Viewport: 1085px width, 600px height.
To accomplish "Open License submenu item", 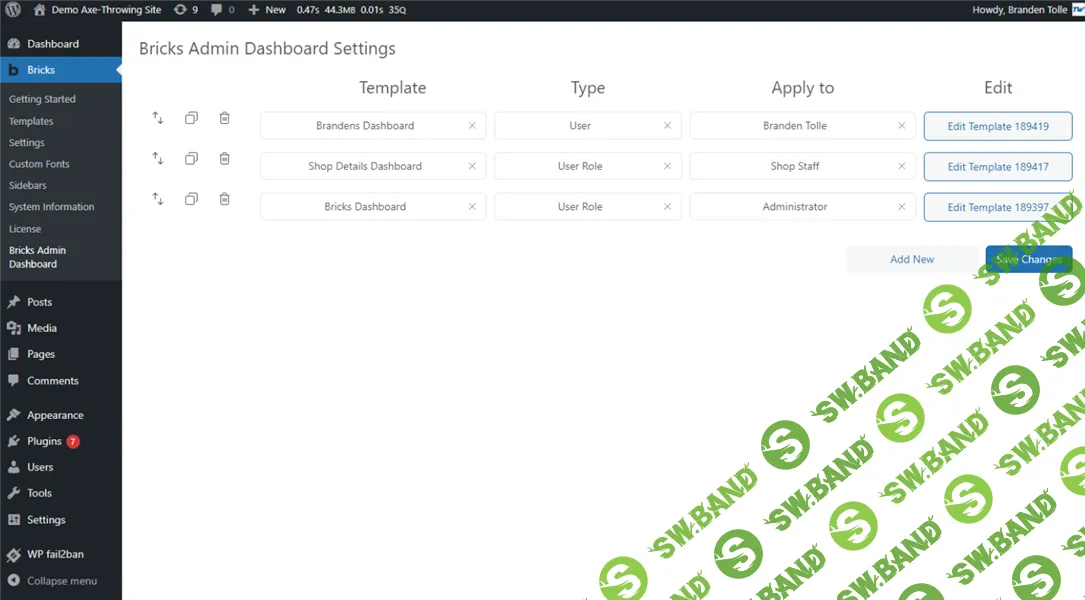I will pyautogui.click(x=25, y=229).
